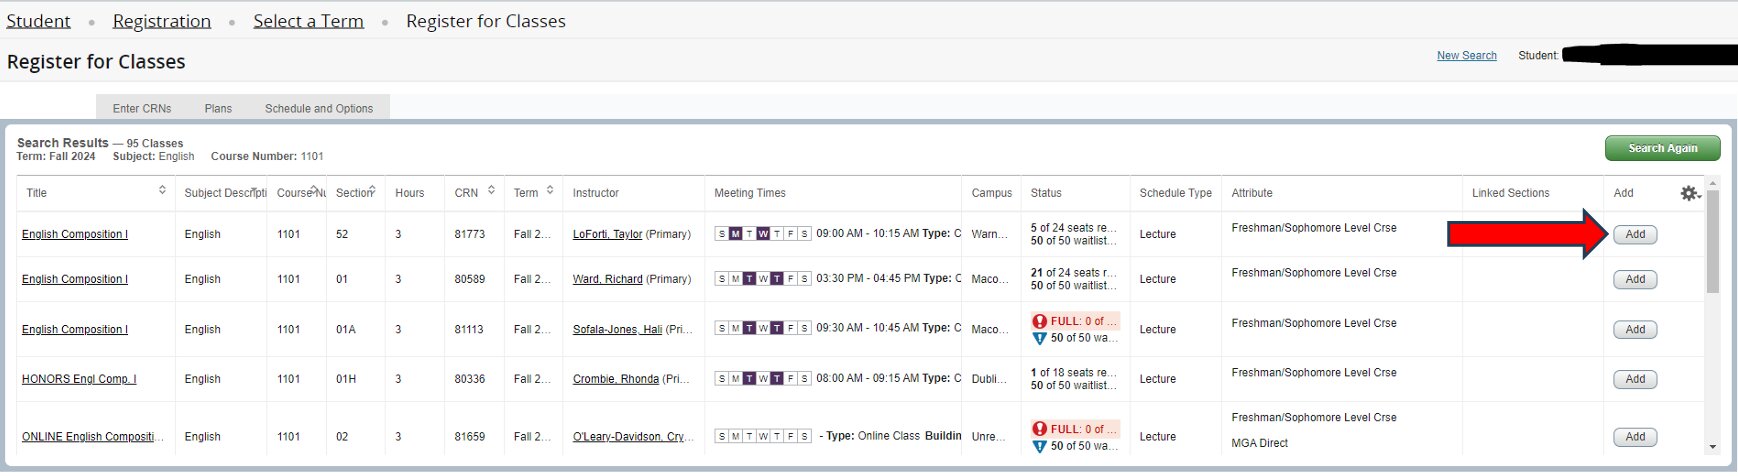Click Monday day box for CRN 81773
Image resolution: width=1738 pixels, height=476 pixels.
coord(735,234)
